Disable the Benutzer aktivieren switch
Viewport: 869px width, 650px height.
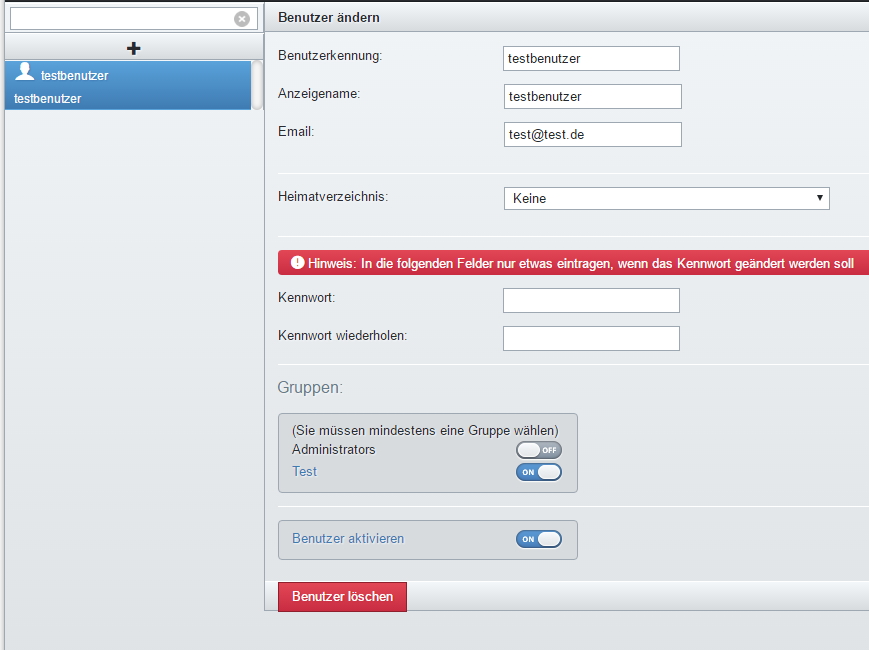[539, 539]
